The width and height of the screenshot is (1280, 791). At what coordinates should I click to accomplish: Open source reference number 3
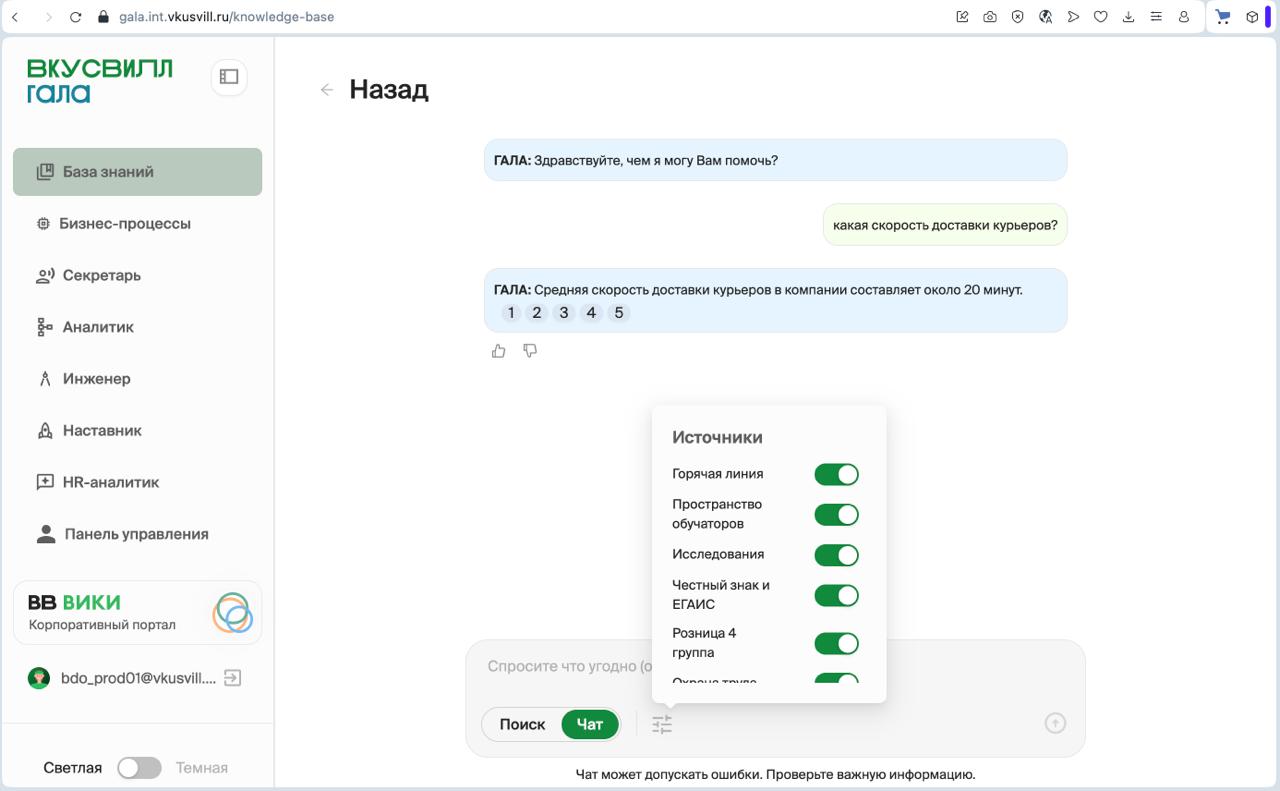tap(564, 313)
